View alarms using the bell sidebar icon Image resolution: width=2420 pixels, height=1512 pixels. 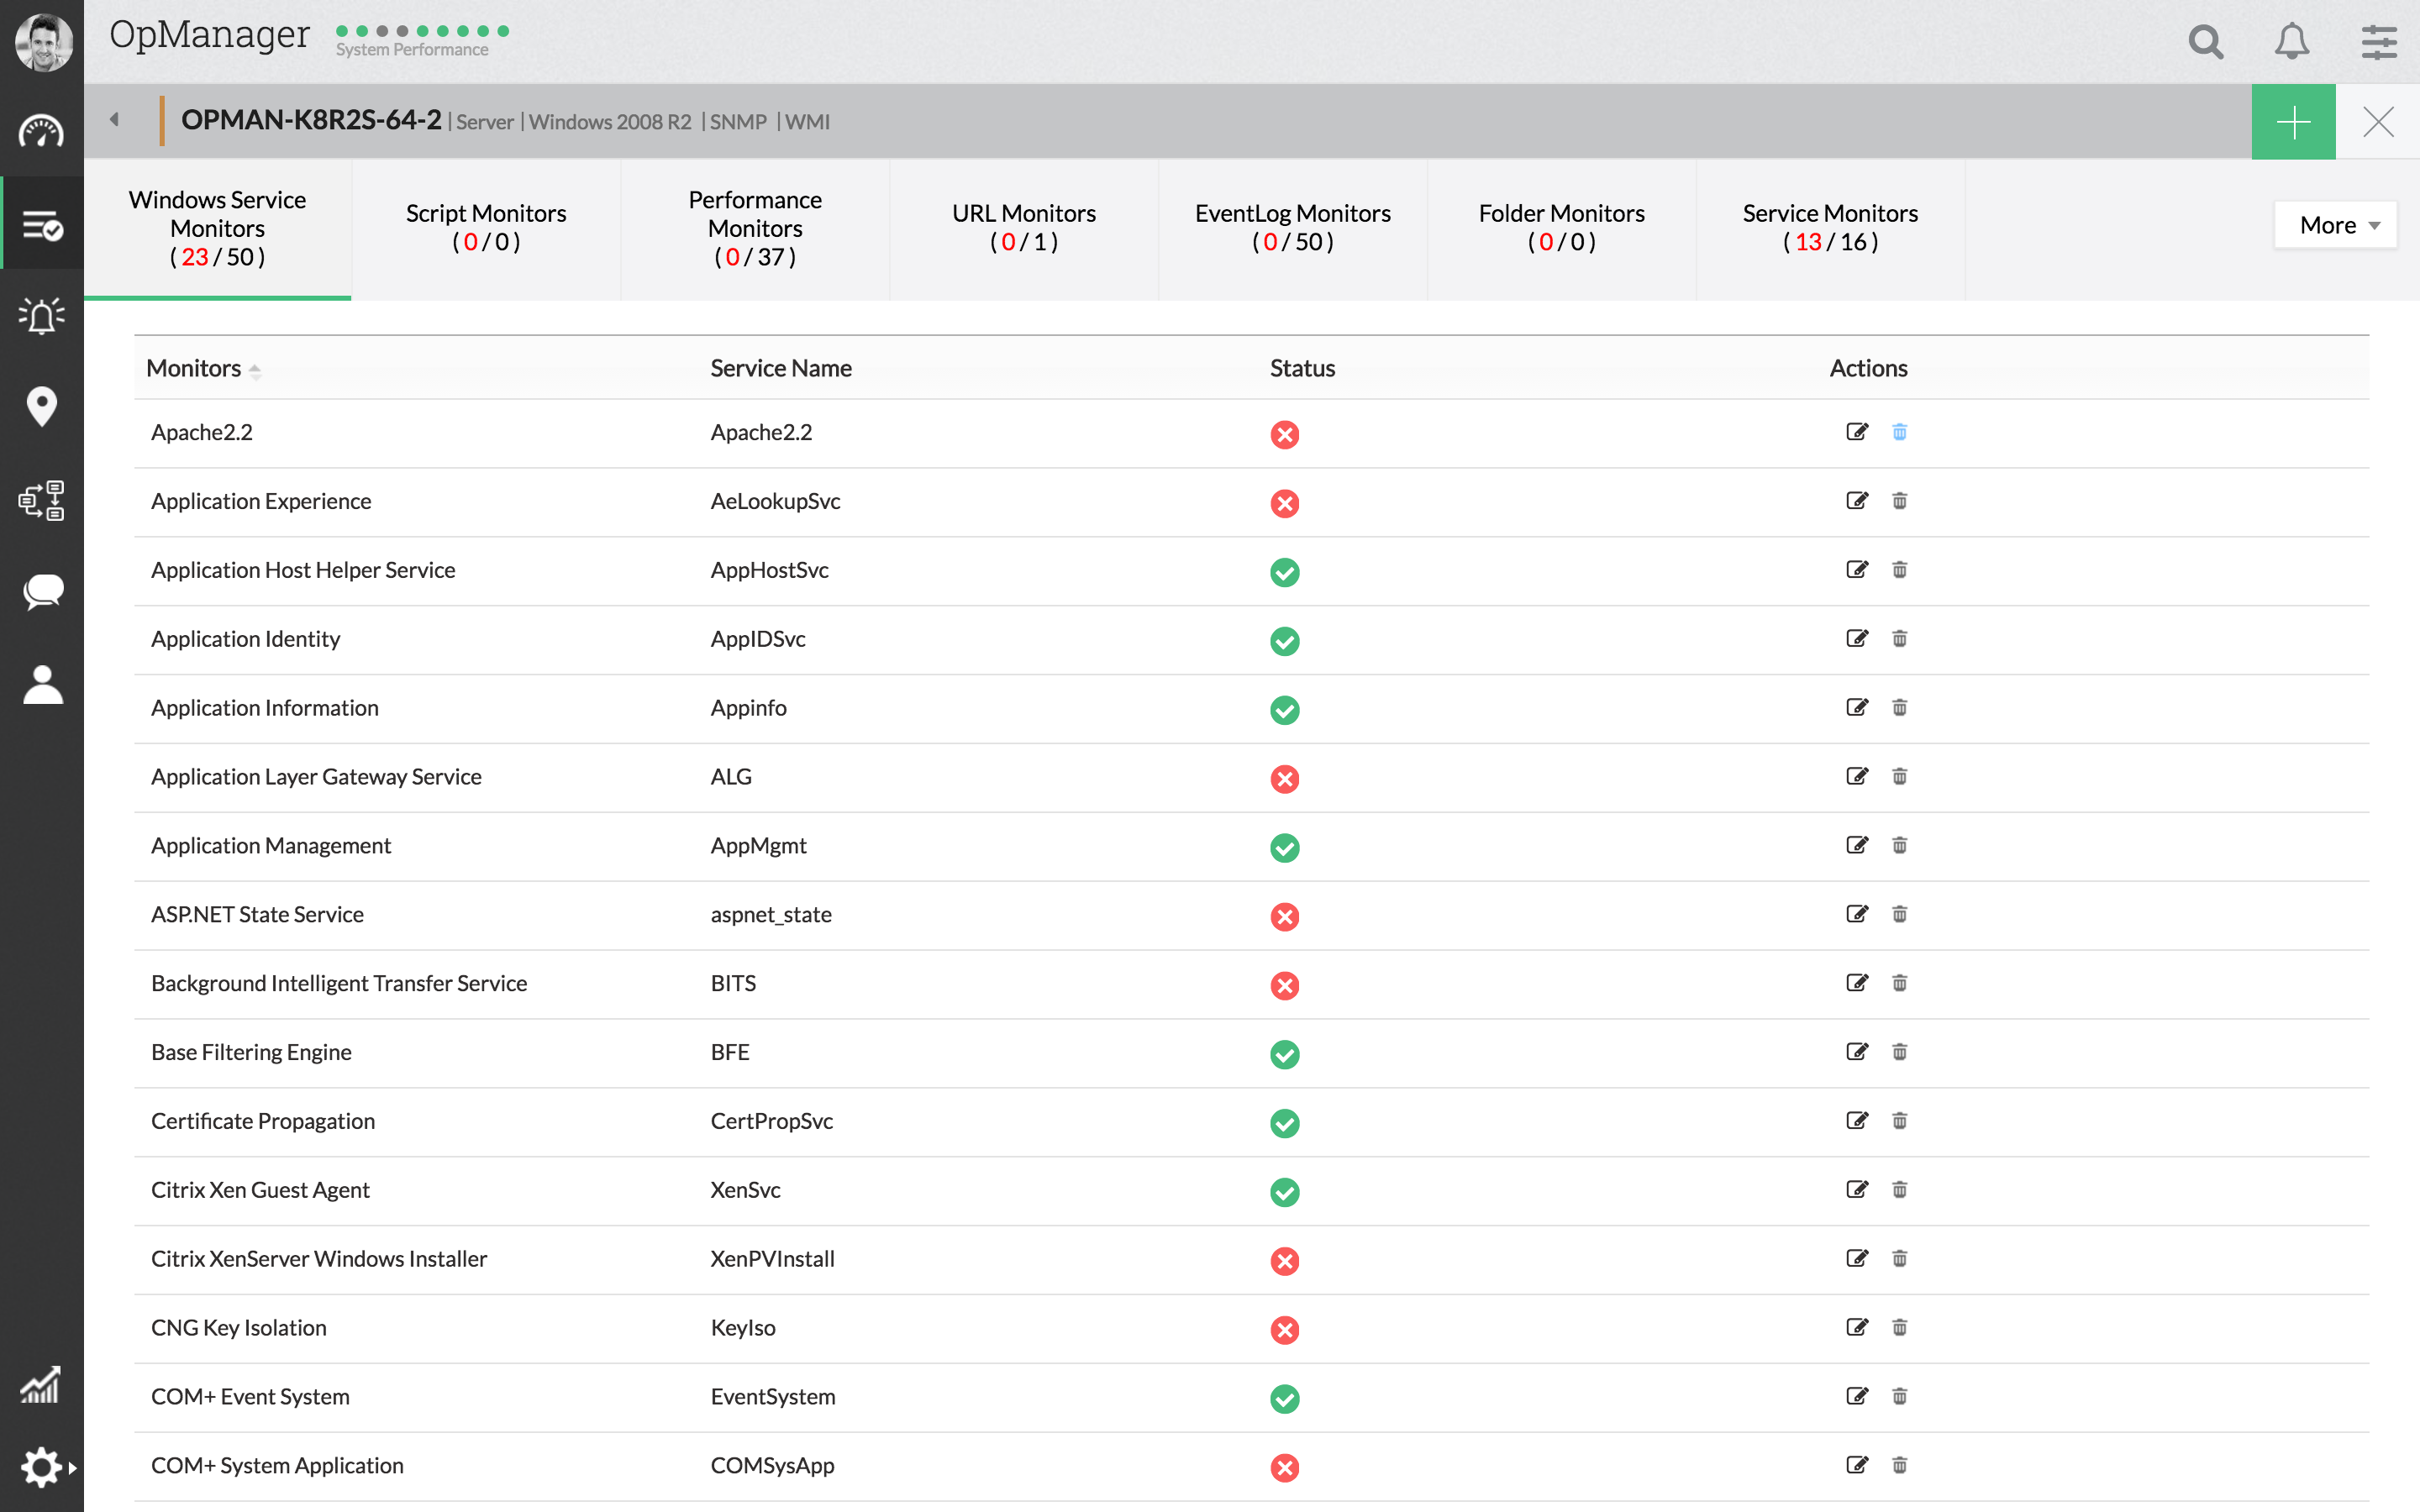(42, 316)
